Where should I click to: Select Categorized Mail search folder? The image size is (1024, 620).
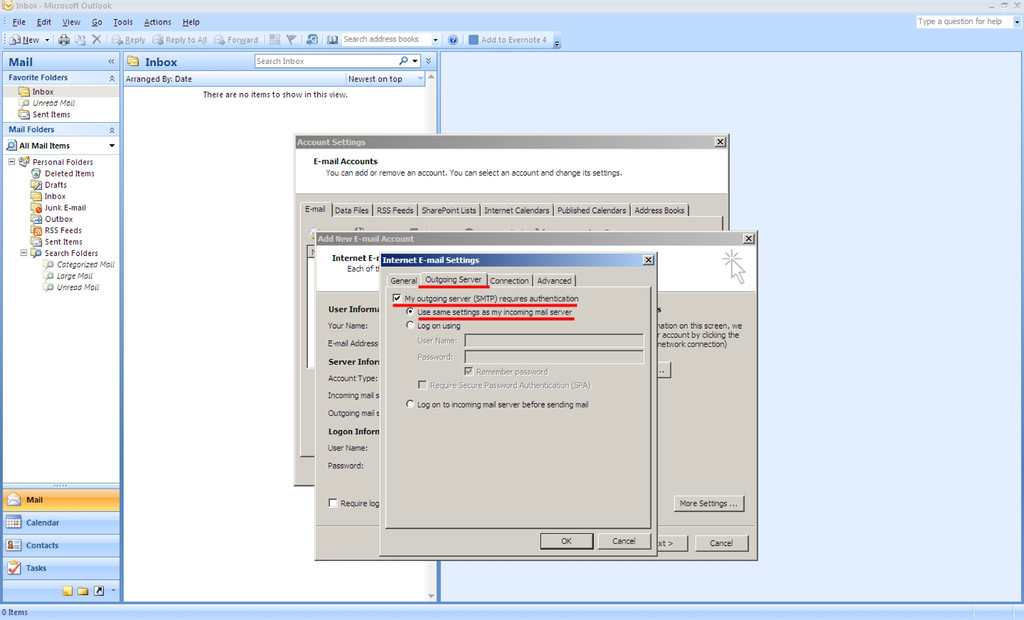85,265
